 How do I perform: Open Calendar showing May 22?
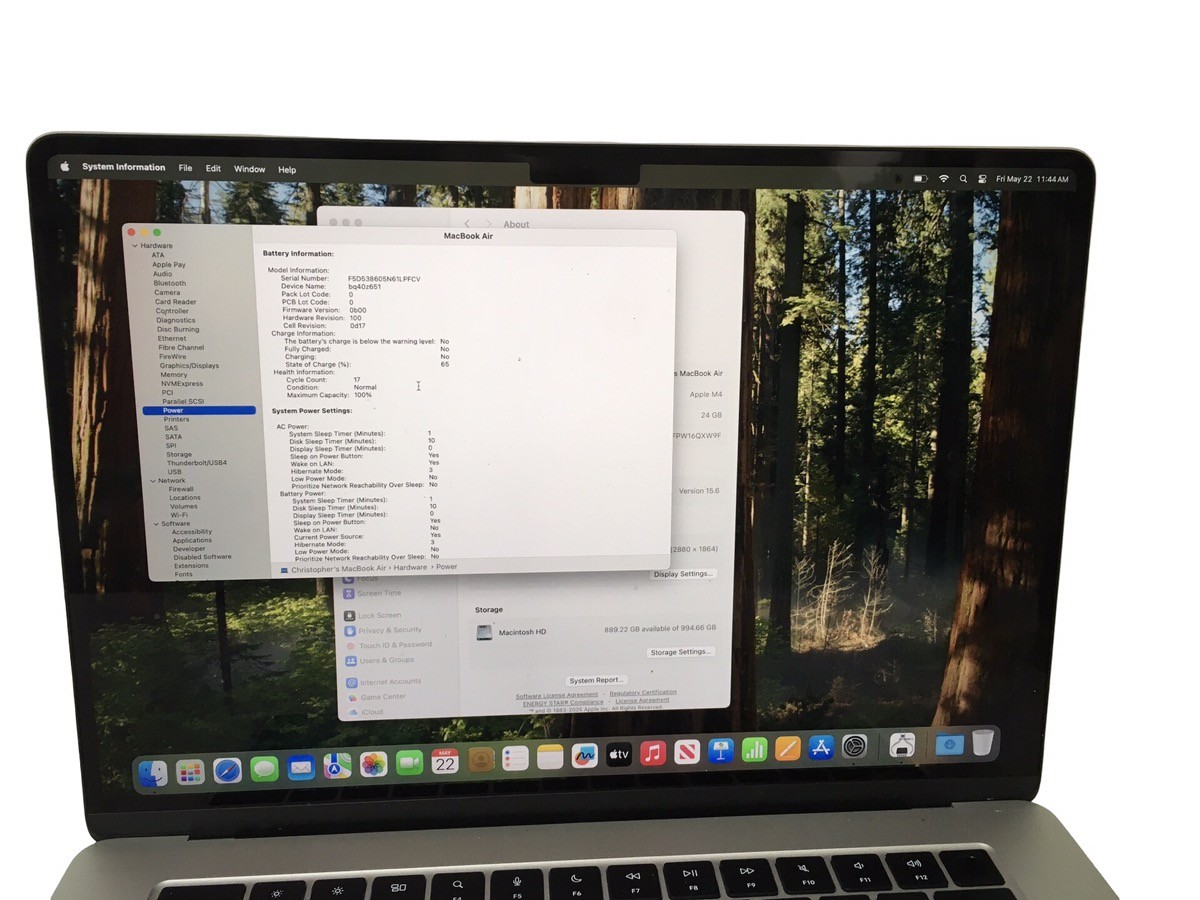click(x=445, y=761)
